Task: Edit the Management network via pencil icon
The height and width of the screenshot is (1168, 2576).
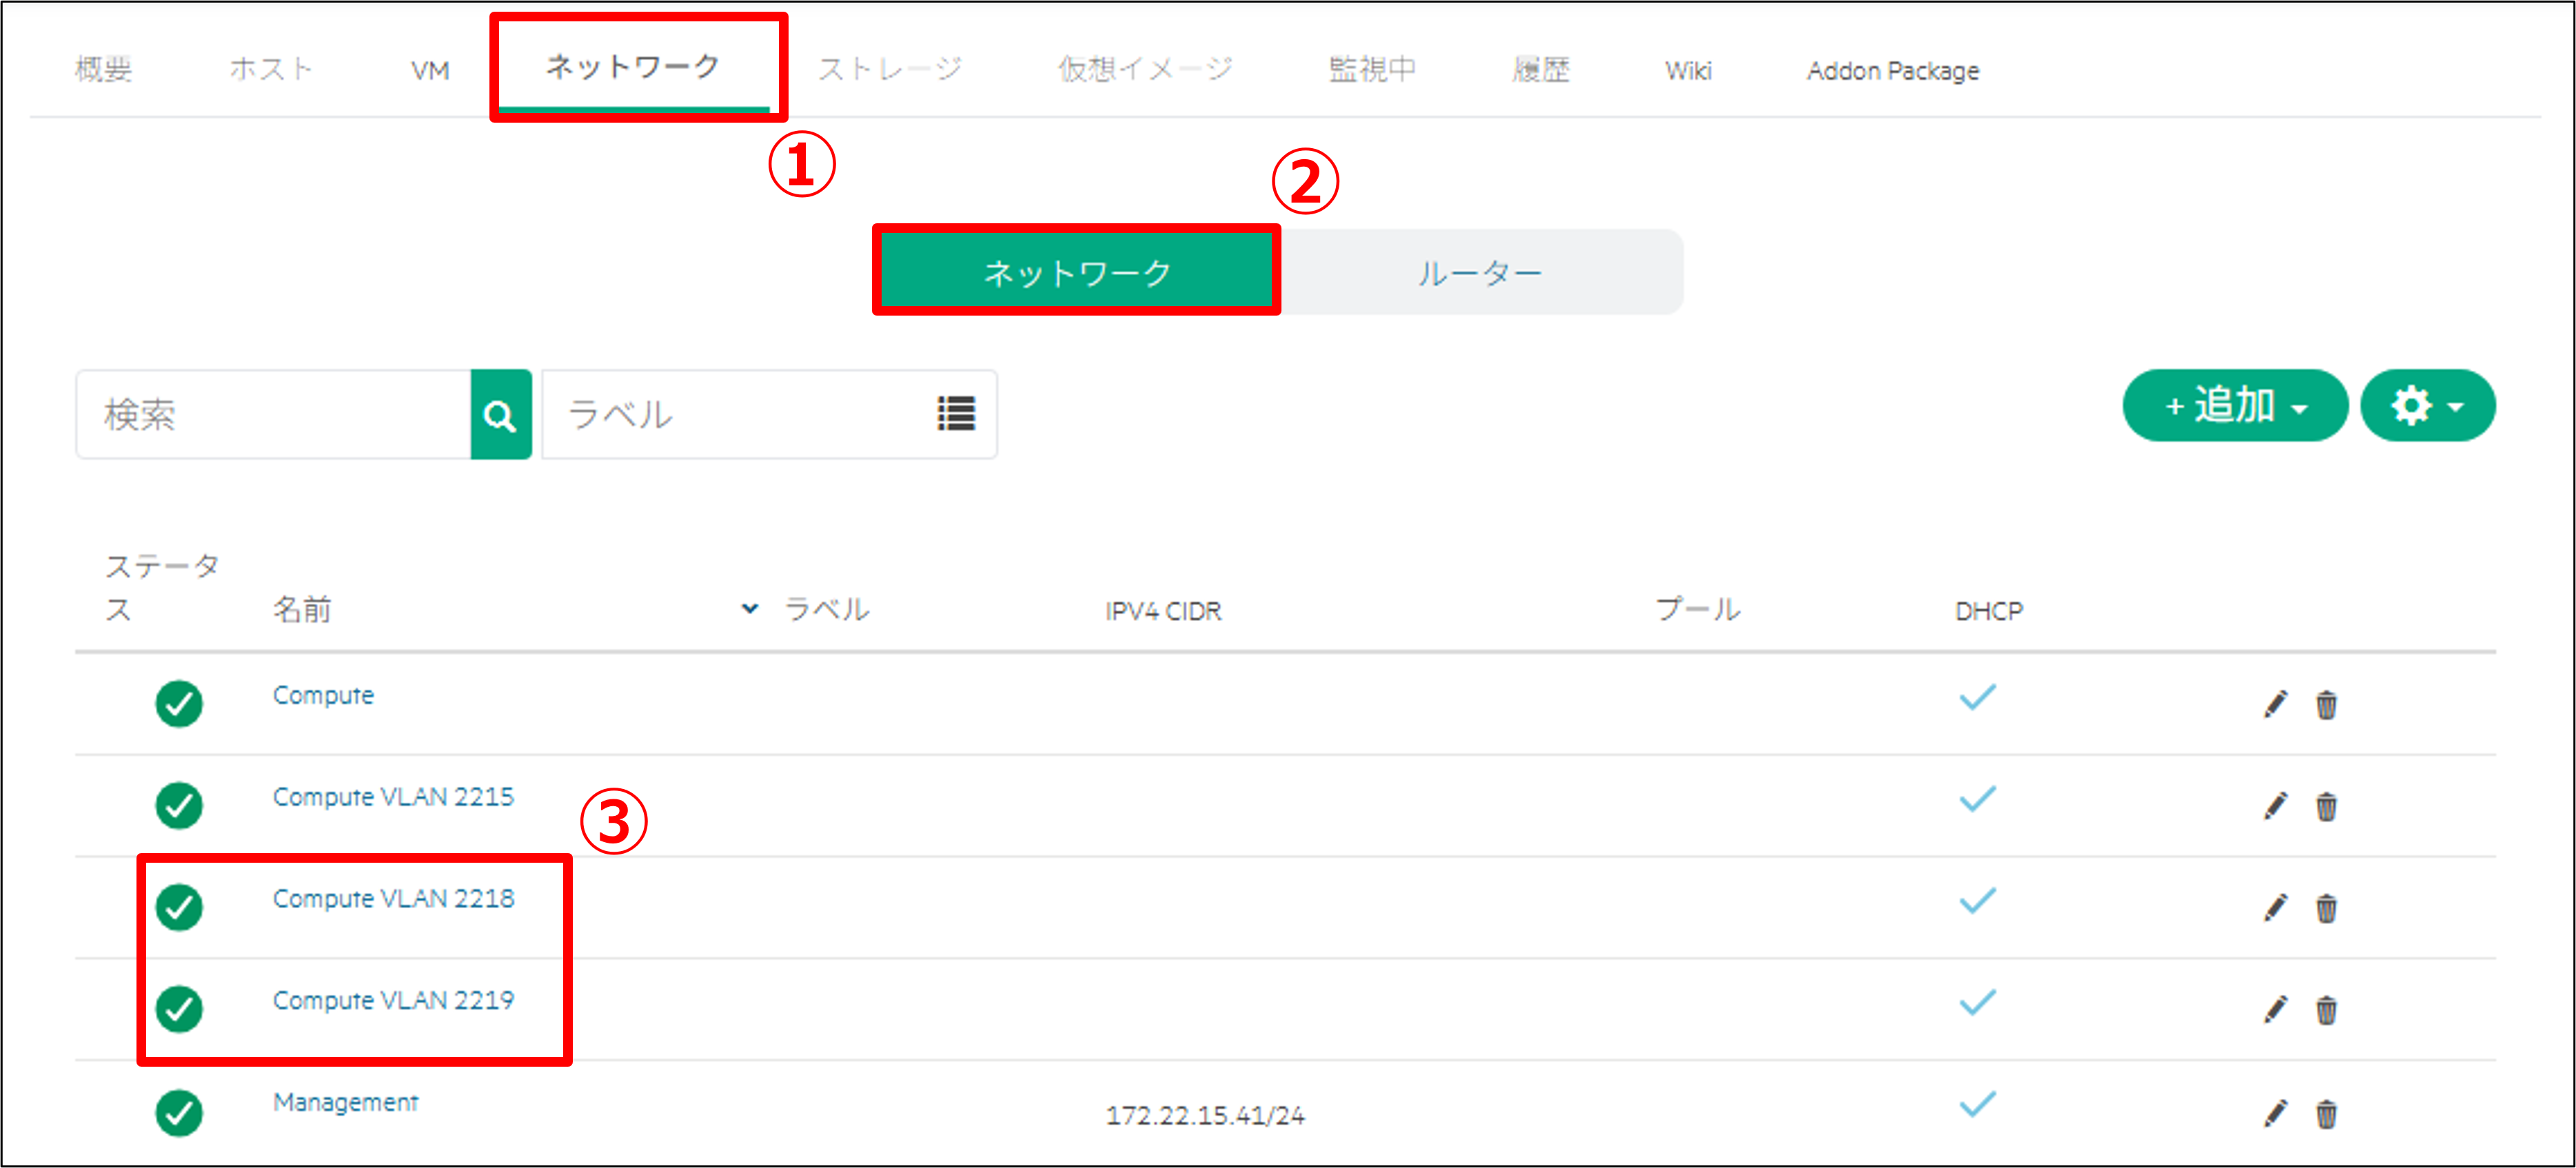Action: (2275, 1113)
